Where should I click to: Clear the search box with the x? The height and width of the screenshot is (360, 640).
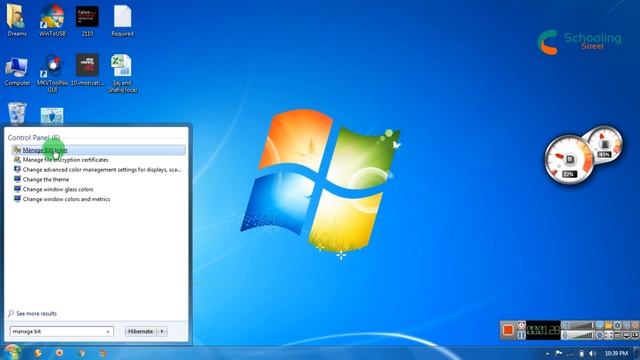108,331
